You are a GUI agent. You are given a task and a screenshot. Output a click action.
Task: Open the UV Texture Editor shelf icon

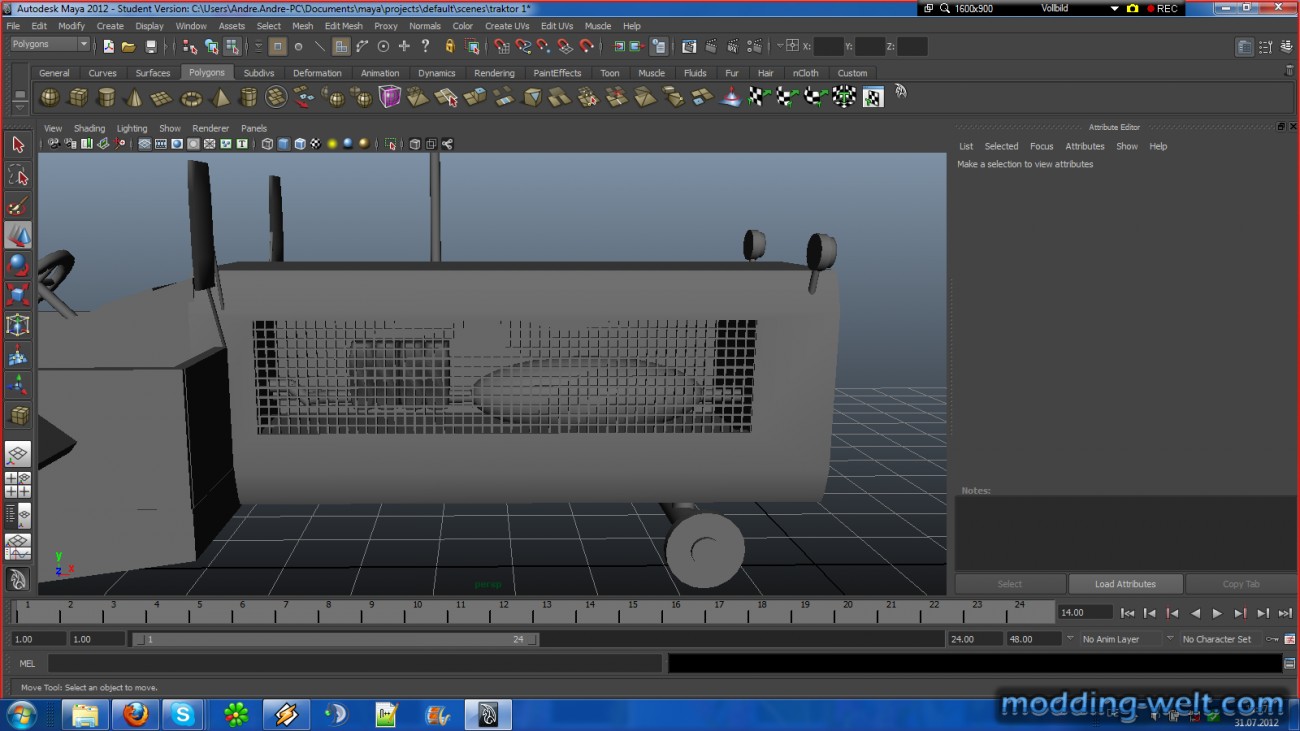coord(873,97)
